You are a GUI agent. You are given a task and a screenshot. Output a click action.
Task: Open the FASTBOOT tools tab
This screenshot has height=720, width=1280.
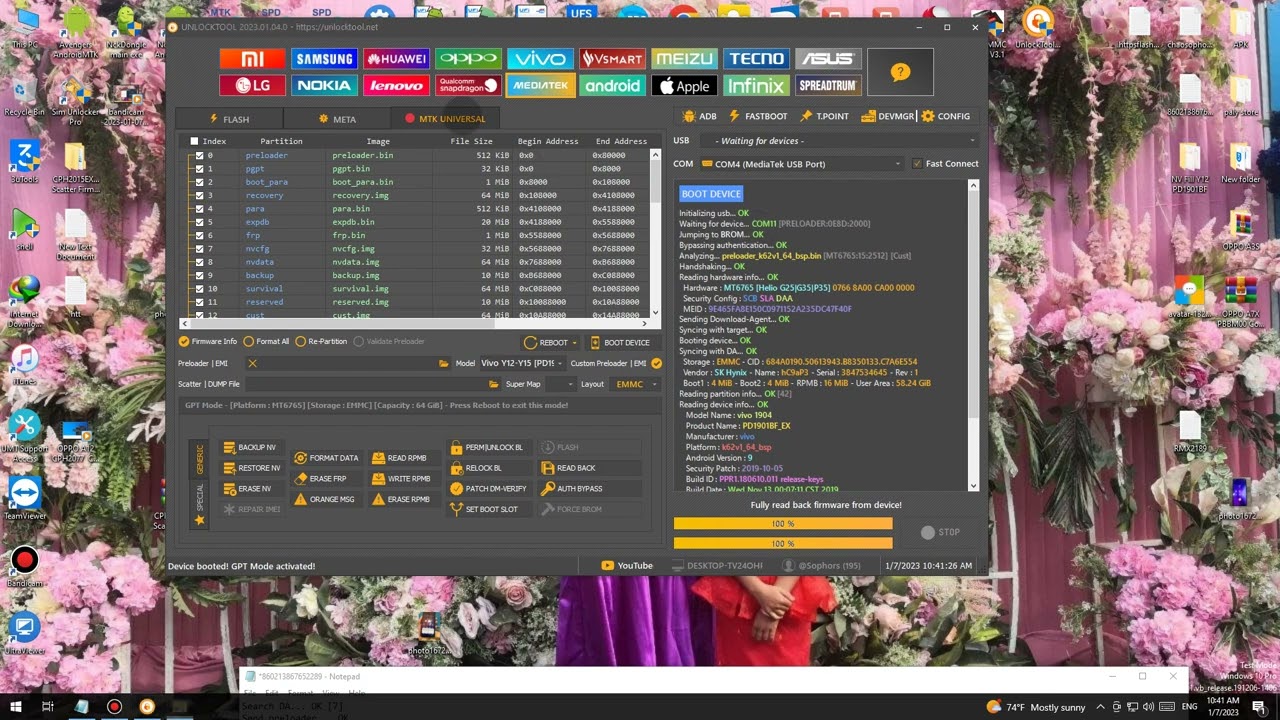[758, 116]
